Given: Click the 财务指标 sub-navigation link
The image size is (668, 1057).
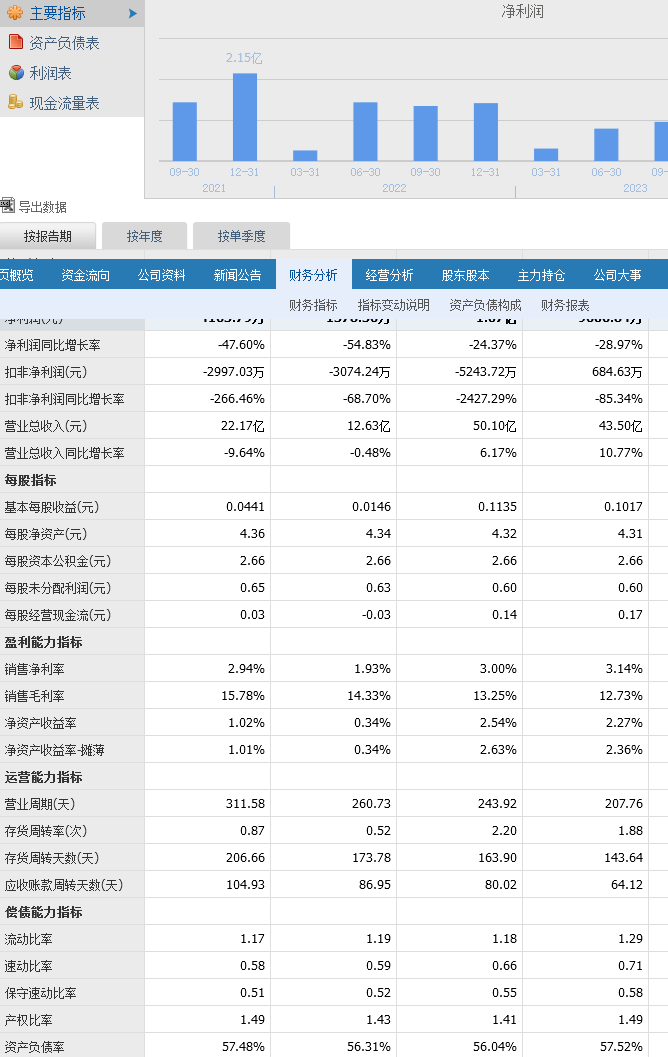Looking at the screenshot, I should (x=313, y=305).
